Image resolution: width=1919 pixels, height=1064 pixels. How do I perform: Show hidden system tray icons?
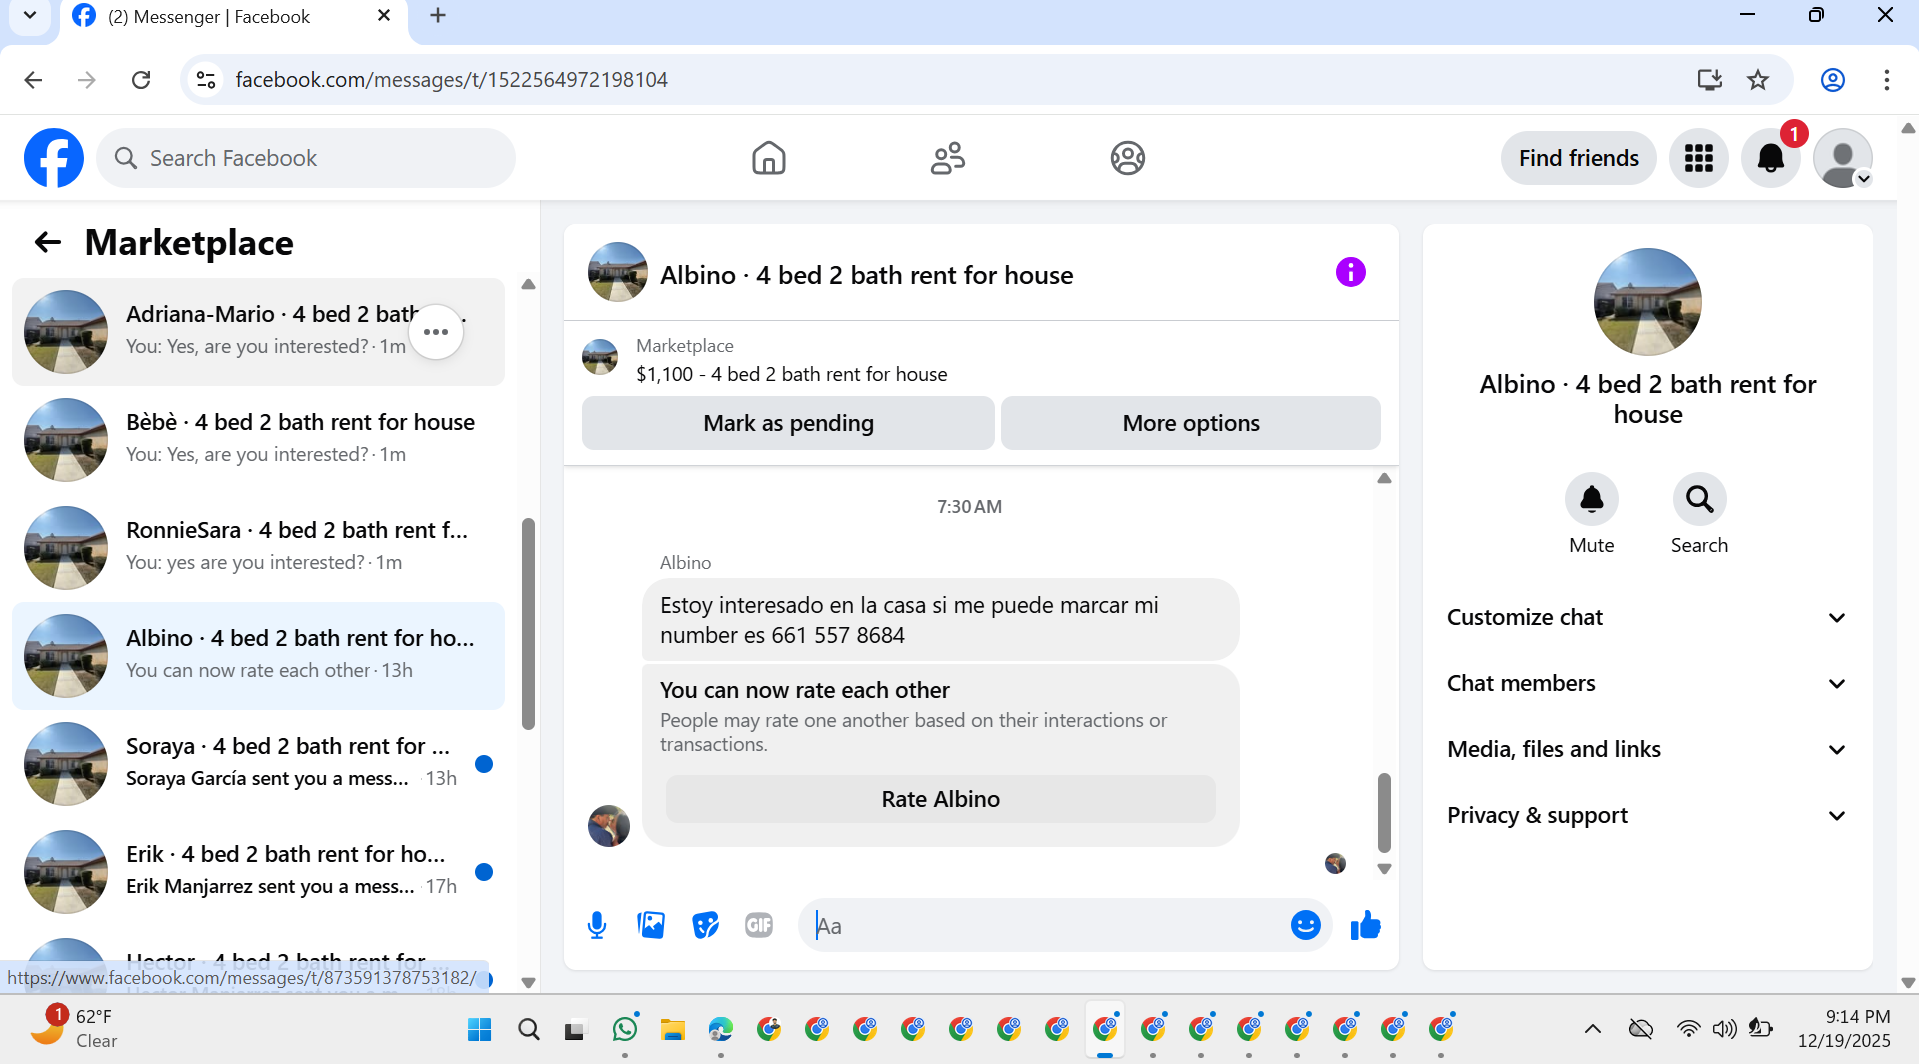tap(1593, 1029)
